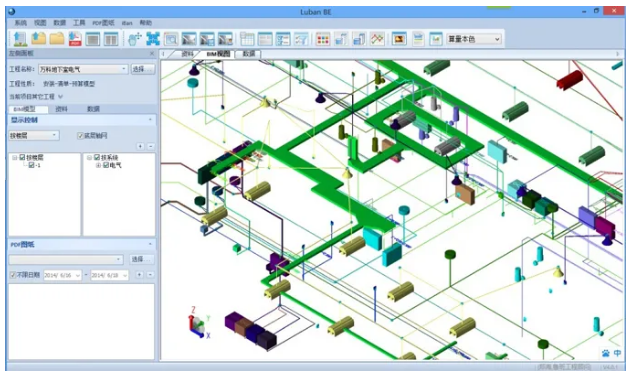Open the 工具 menu
631x374 pixels.
(79, 23)
